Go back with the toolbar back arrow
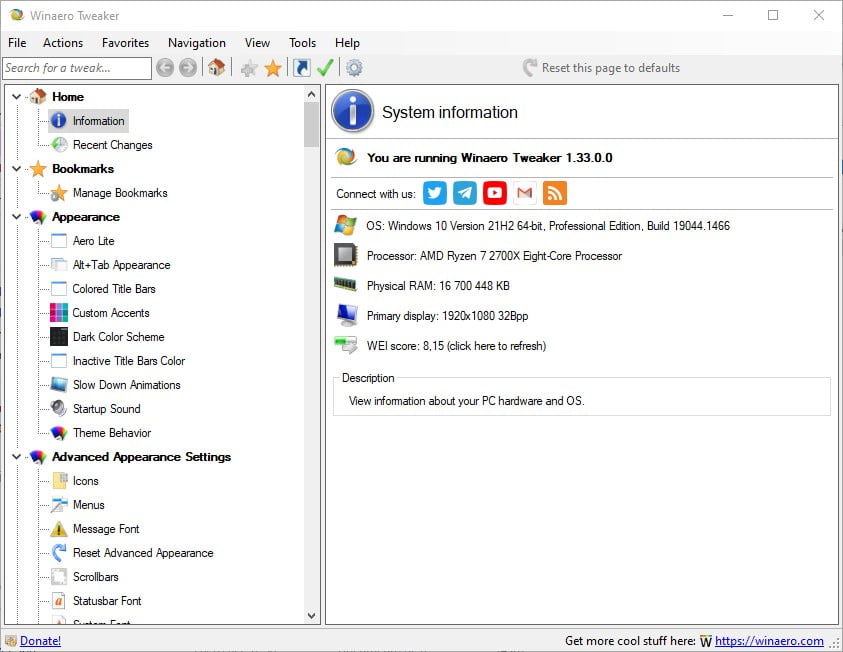The height and width of the screenshot is (652, 843). tap(165, 68)
